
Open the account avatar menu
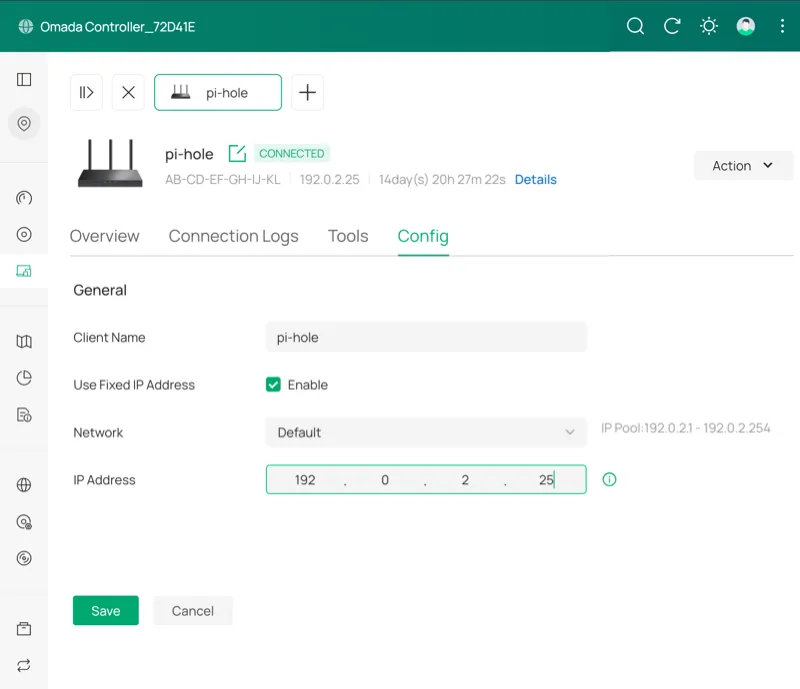pyautogui.click(x=746, y=26)
